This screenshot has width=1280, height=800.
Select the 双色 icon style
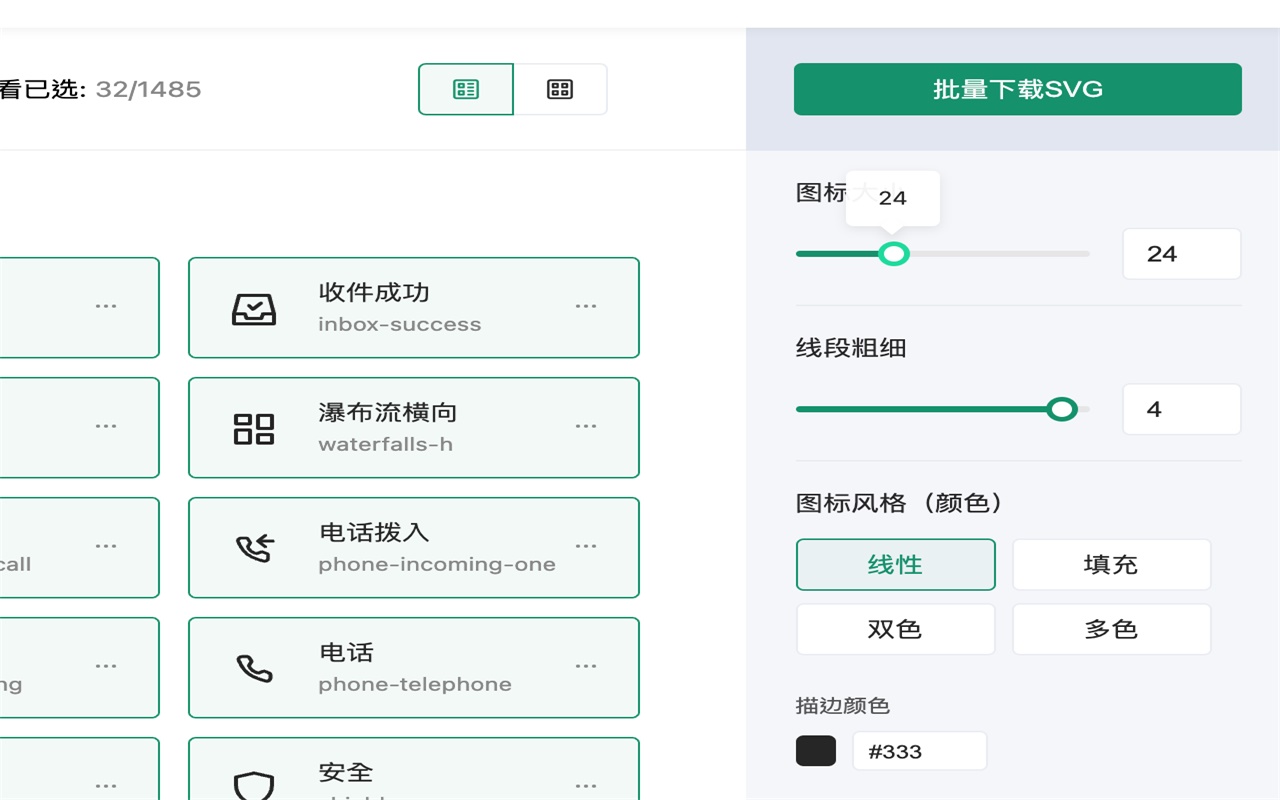pos(896,629)
